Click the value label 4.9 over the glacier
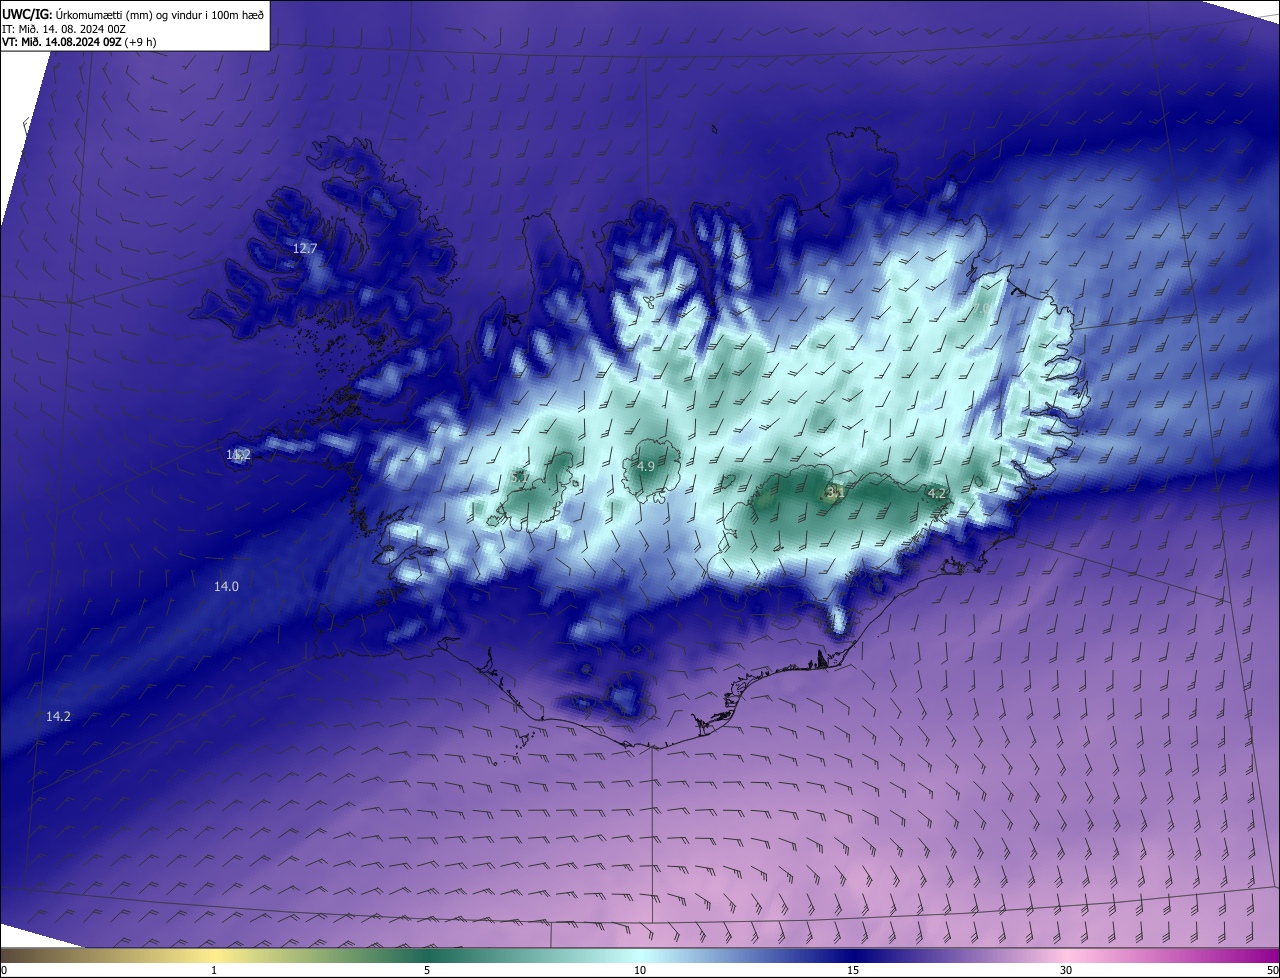Screen dimensions: 1280x978 646,466
